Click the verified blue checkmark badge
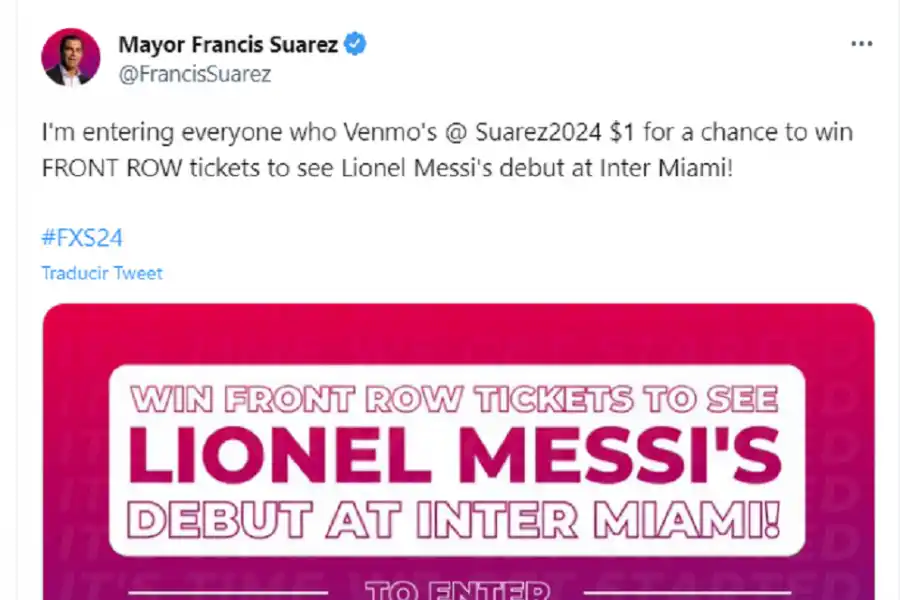This screenshot has height=600, width=900. (354, 43)
